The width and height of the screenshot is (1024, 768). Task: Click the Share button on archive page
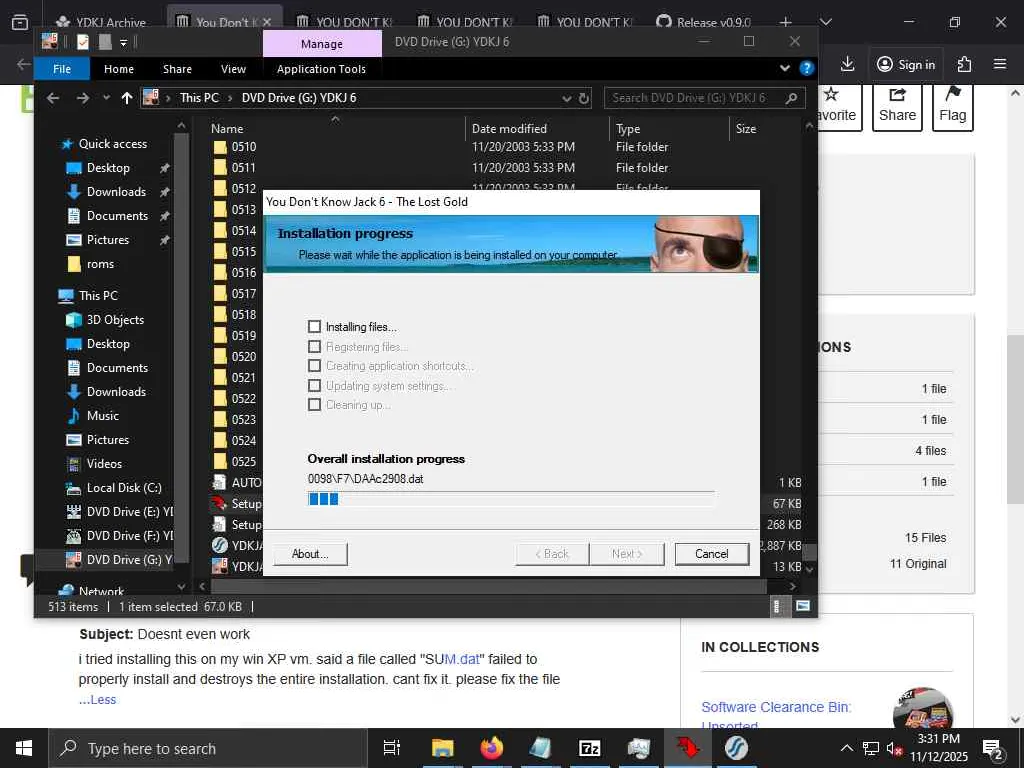tap(897, 107)
